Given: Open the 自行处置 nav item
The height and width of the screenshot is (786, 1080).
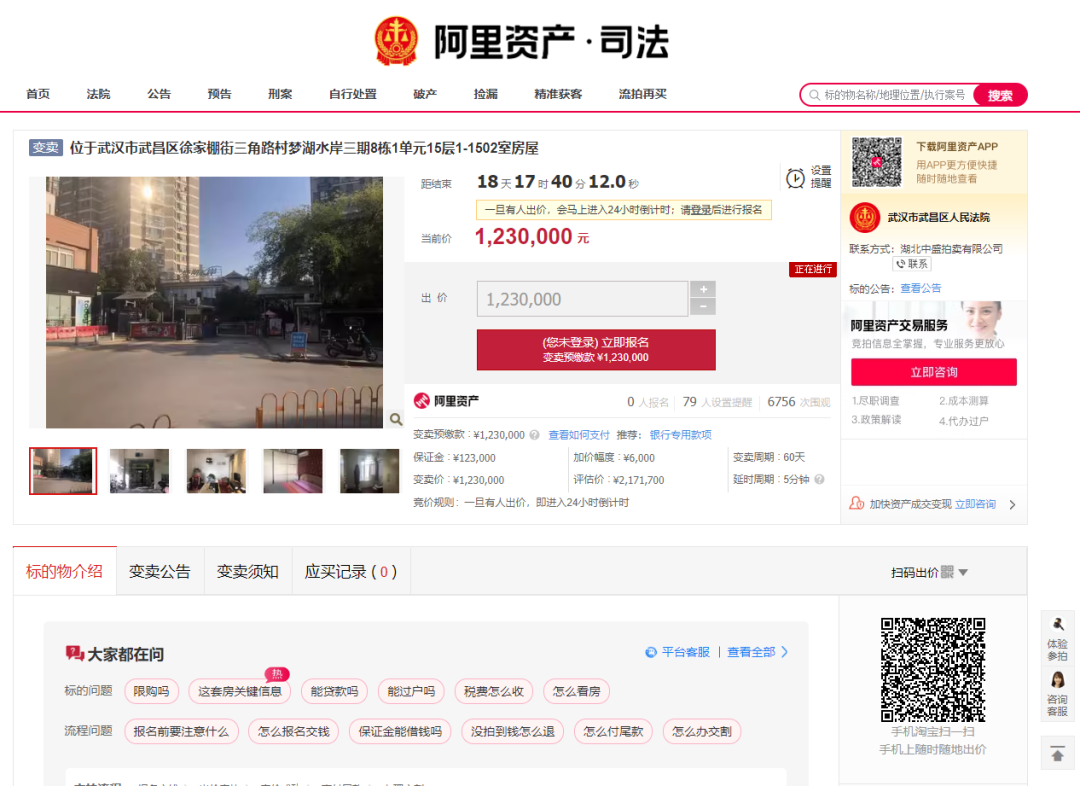Looking at the screenshot, I should (353, 94).
